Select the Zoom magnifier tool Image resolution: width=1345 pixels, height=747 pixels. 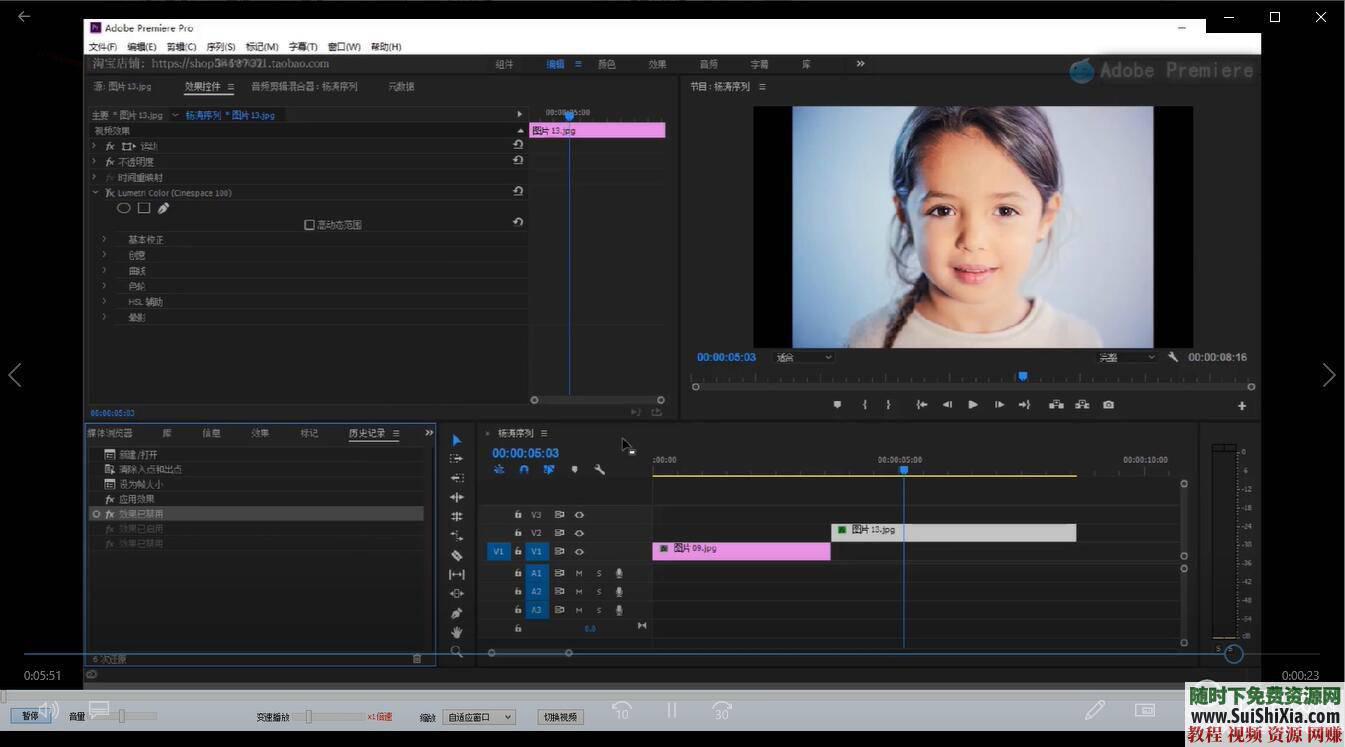456,651
